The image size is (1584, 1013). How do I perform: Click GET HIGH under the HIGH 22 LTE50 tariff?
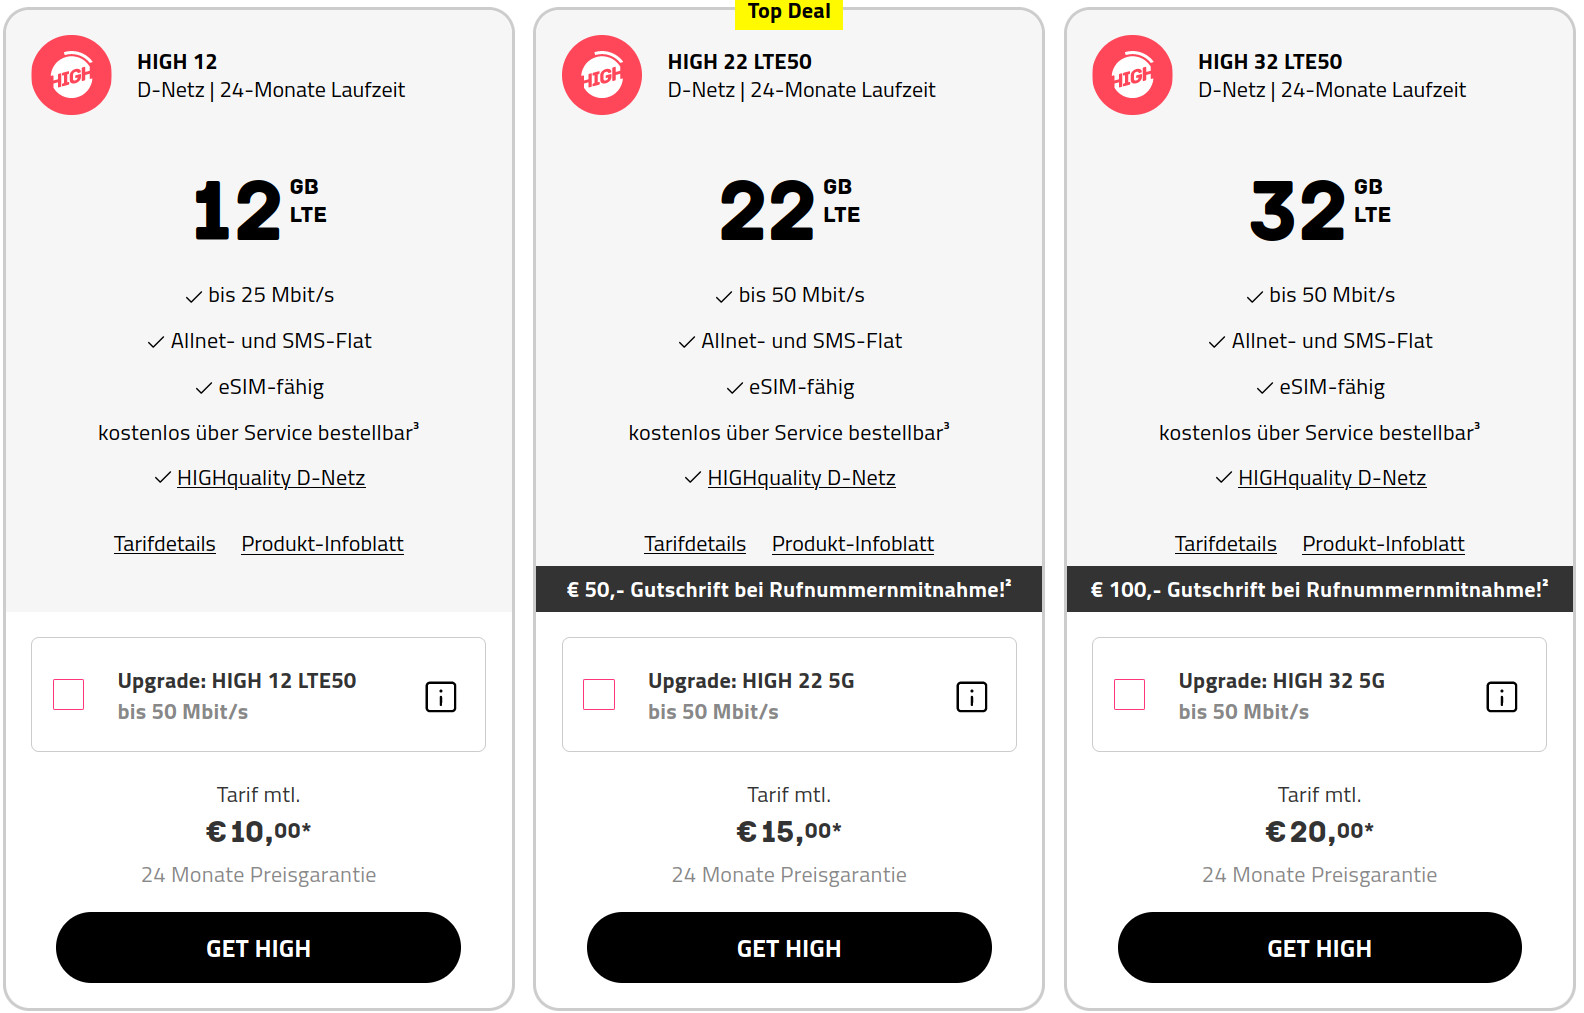click(788, 947)
